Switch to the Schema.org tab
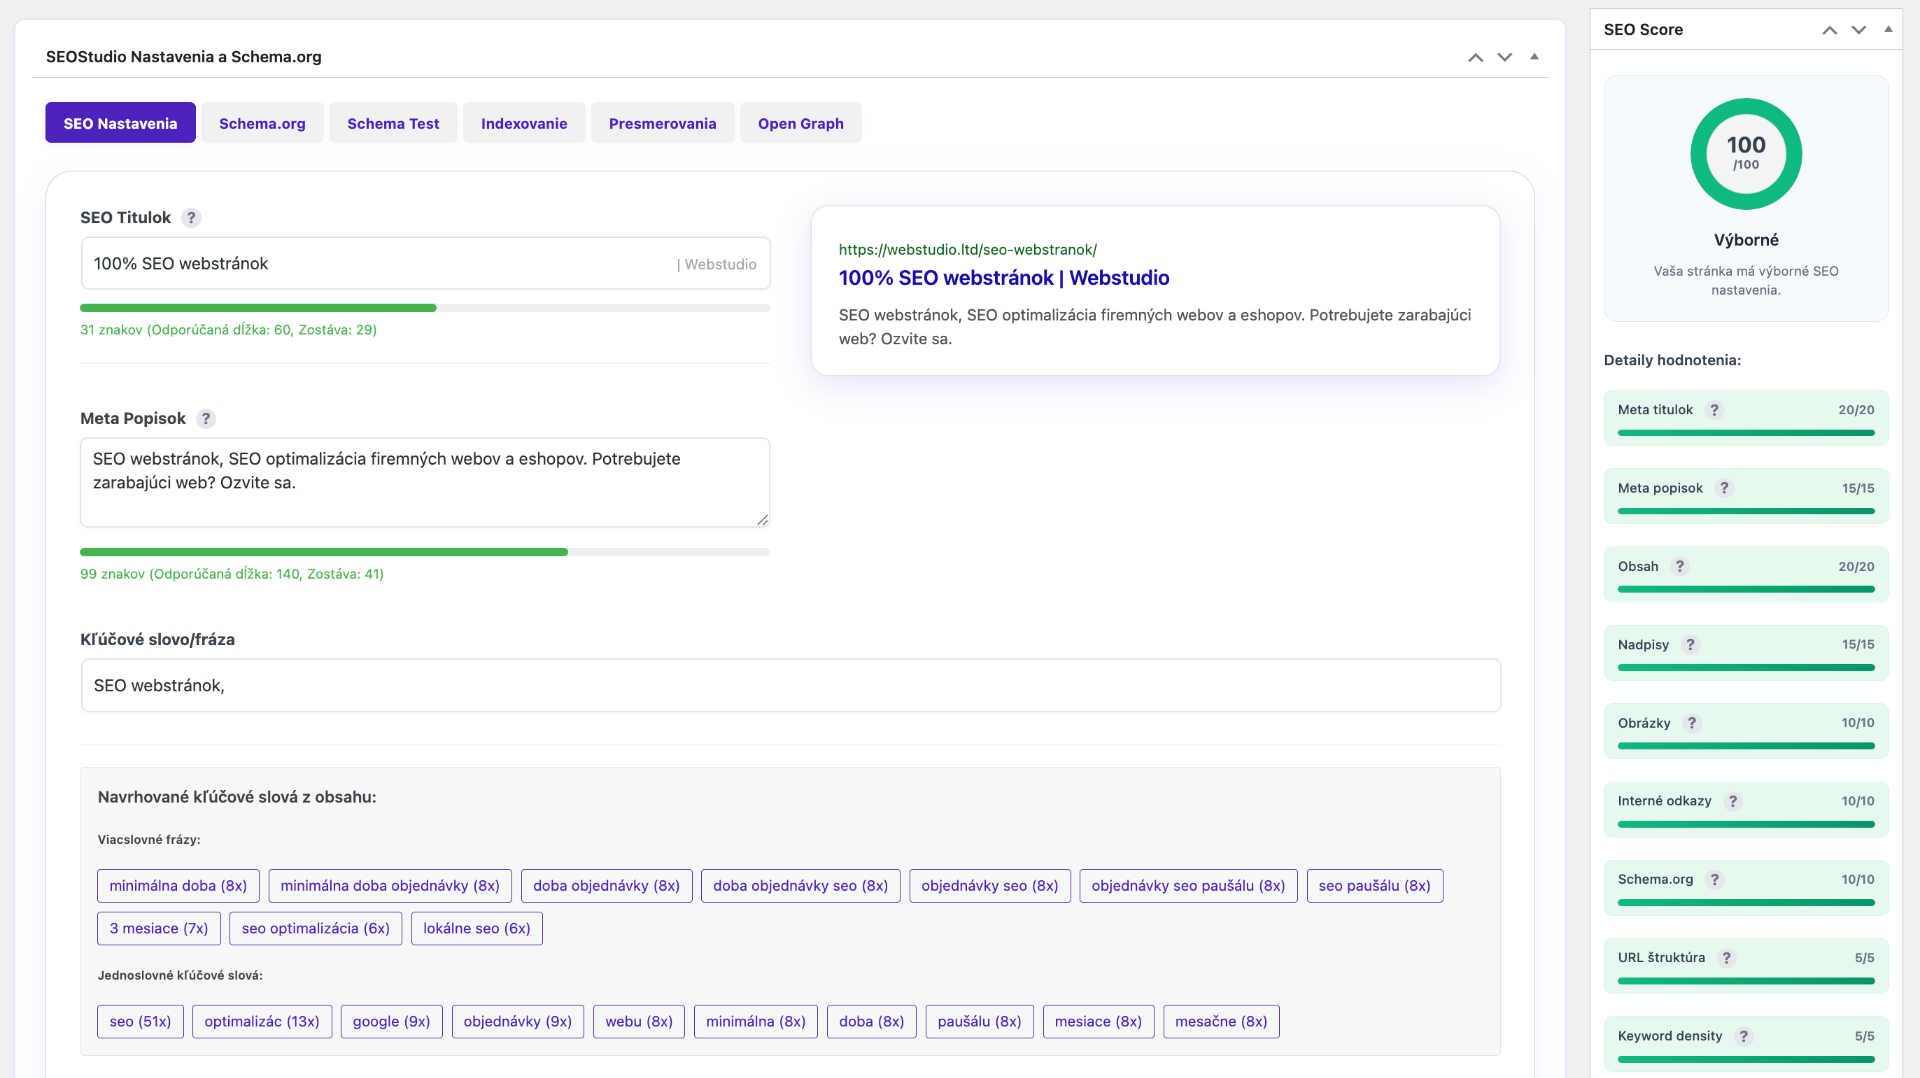 (x=262, y=123)
